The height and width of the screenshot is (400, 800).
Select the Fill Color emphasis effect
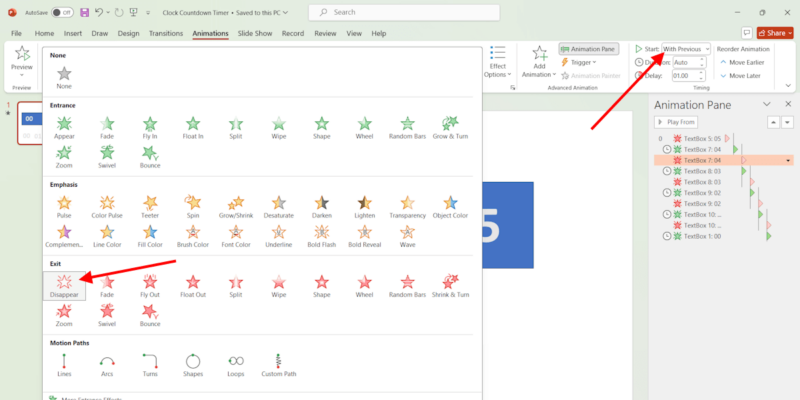[150, 236]
